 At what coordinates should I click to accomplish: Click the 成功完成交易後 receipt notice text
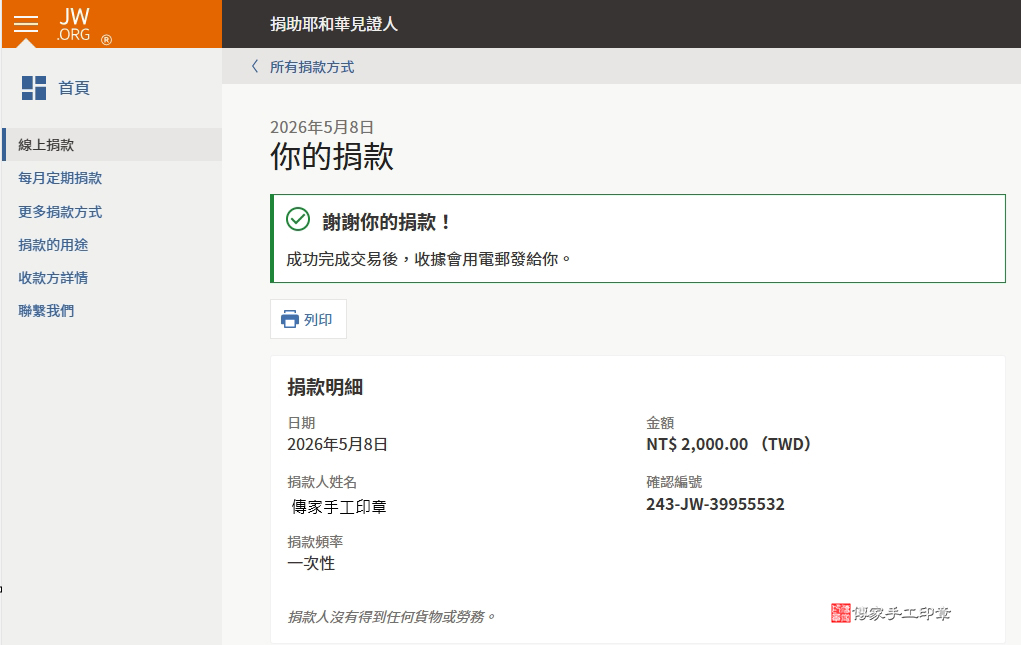pyautogui.click(x=429, y=259)
